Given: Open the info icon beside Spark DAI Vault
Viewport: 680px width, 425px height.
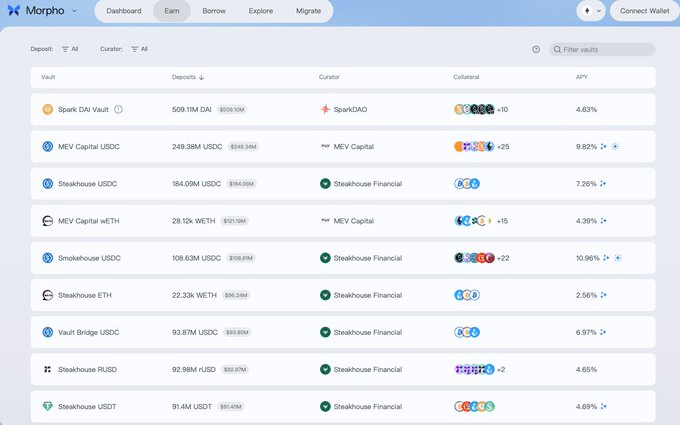Looking at the screenshot, I should (x=118, y=109).
